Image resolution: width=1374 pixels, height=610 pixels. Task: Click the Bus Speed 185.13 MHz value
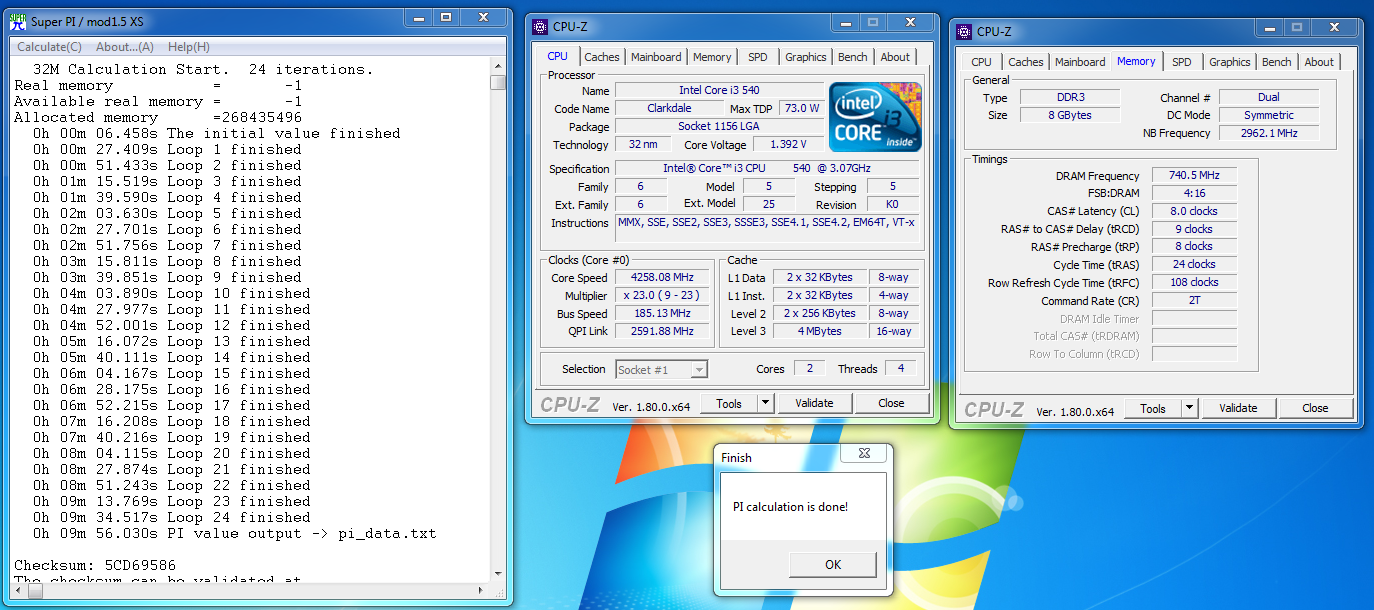point(661,313)
